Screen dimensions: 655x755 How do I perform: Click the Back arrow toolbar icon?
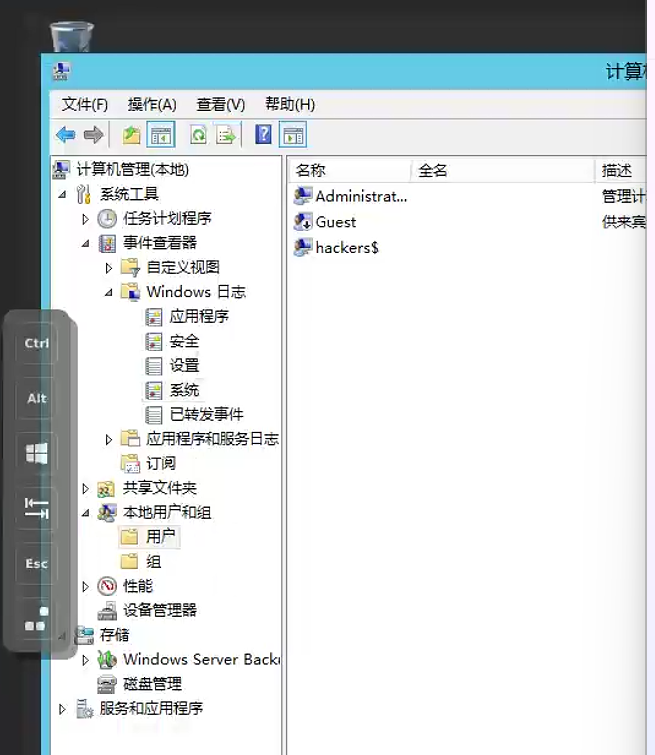tap(66, 135)
